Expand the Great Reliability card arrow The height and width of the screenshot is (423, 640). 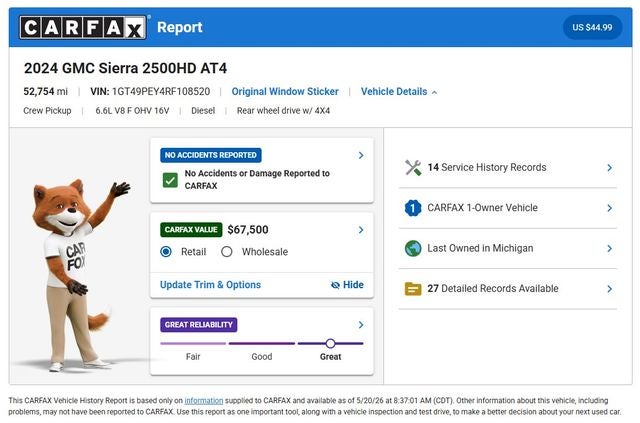pyautogui.click(x=361, y=325)
